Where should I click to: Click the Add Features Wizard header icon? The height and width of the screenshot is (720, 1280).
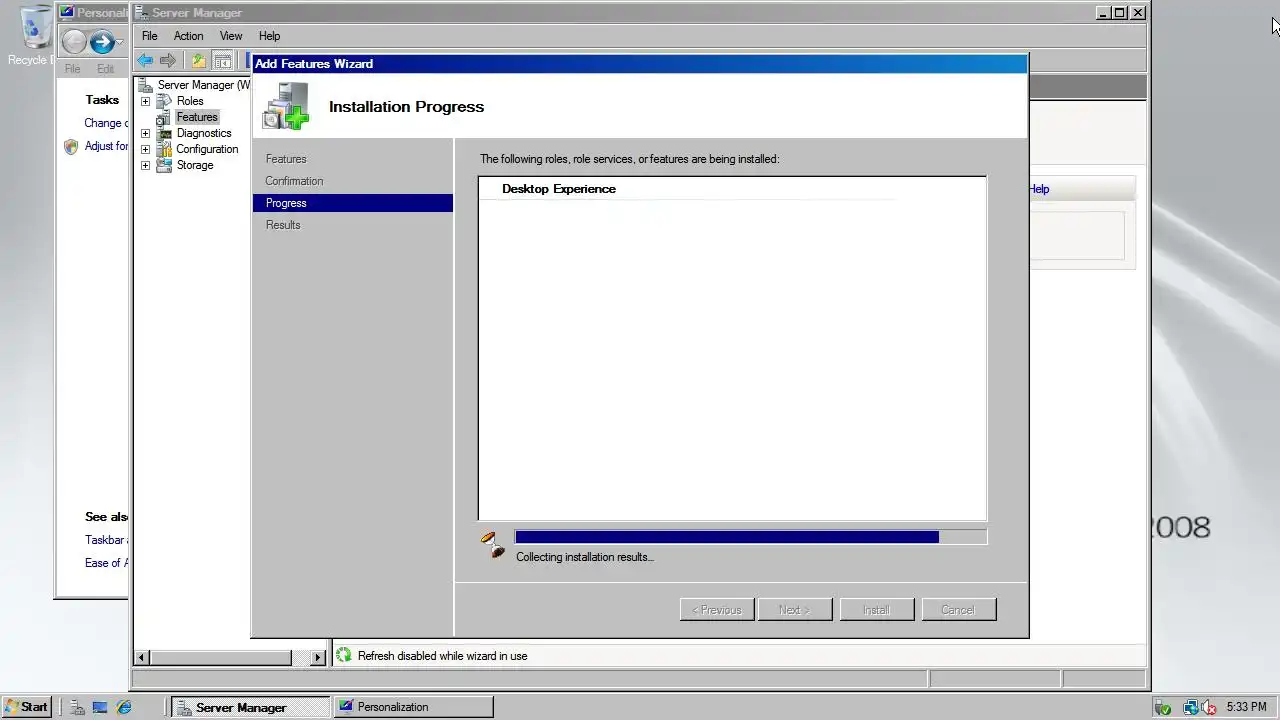coord(286,106)
